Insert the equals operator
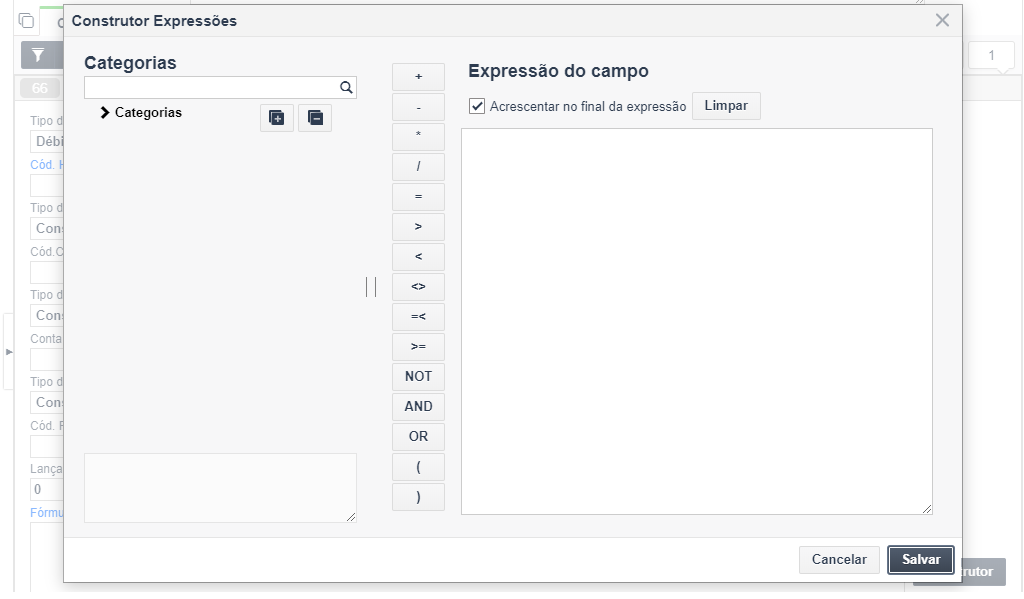The width and height of the screenshot is (1024, 599). [419, 197]
